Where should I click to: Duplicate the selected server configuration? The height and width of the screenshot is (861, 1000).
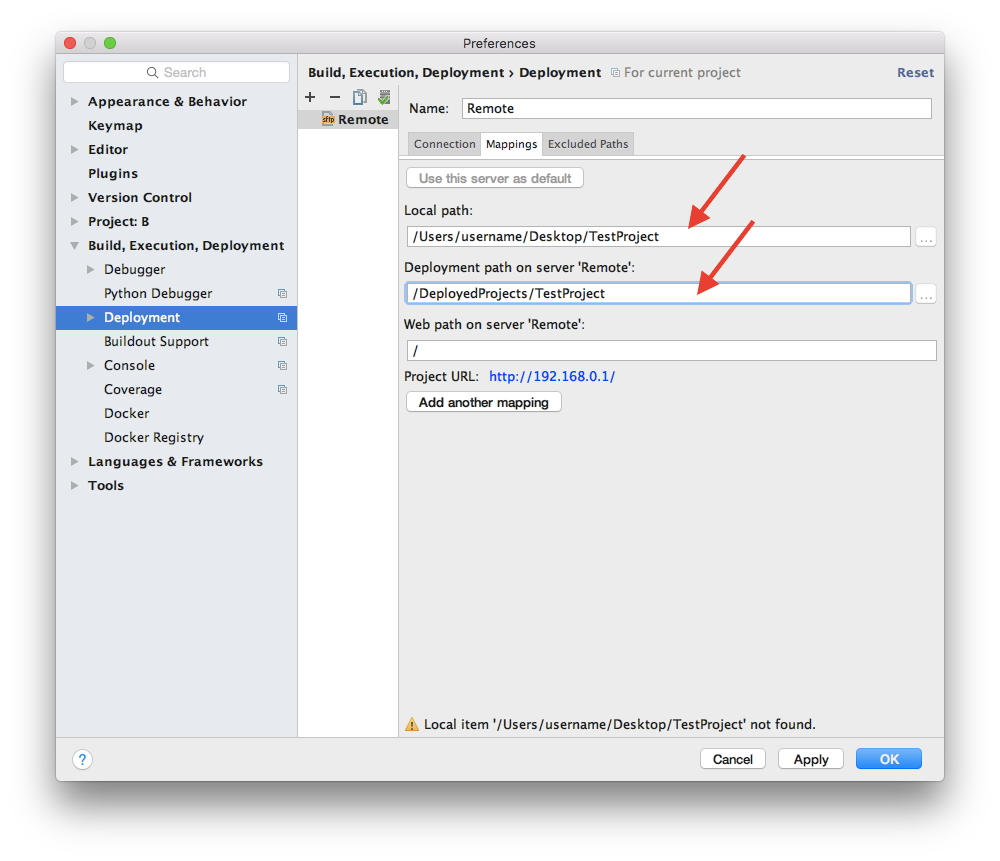359,97
